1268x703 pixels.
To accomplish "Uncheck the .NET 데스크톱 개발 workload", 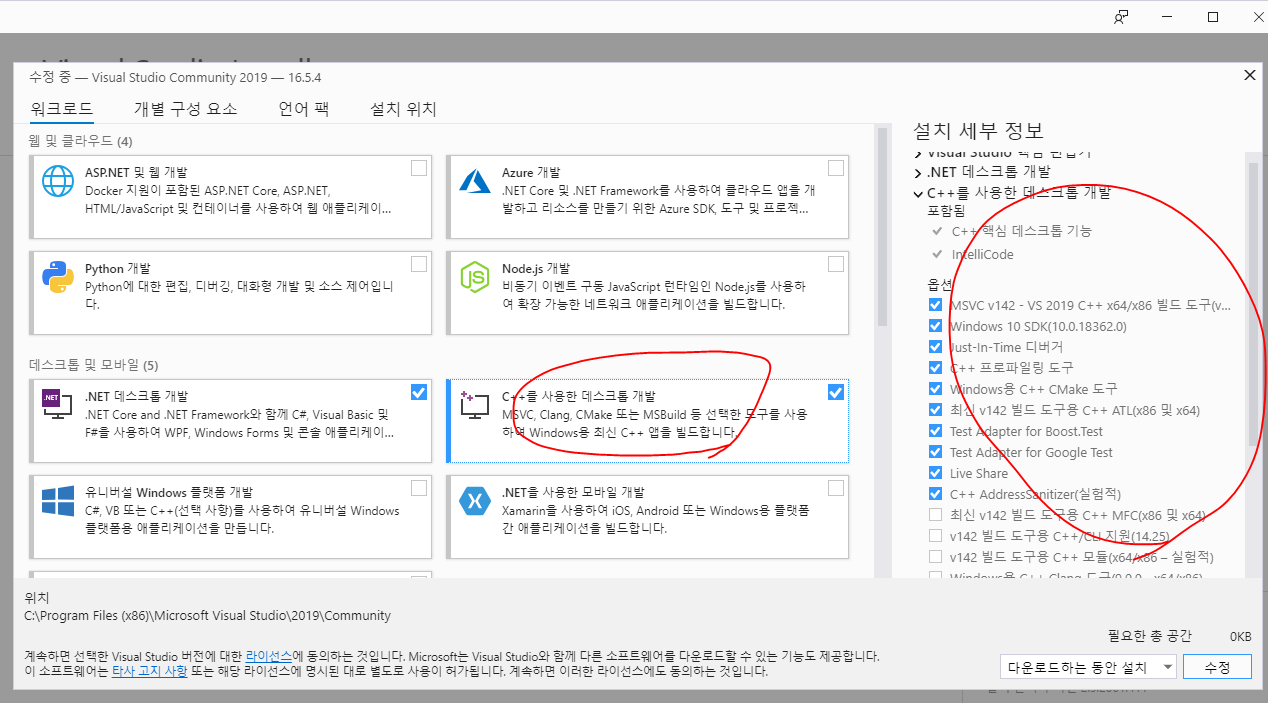I will pos(419,392).
